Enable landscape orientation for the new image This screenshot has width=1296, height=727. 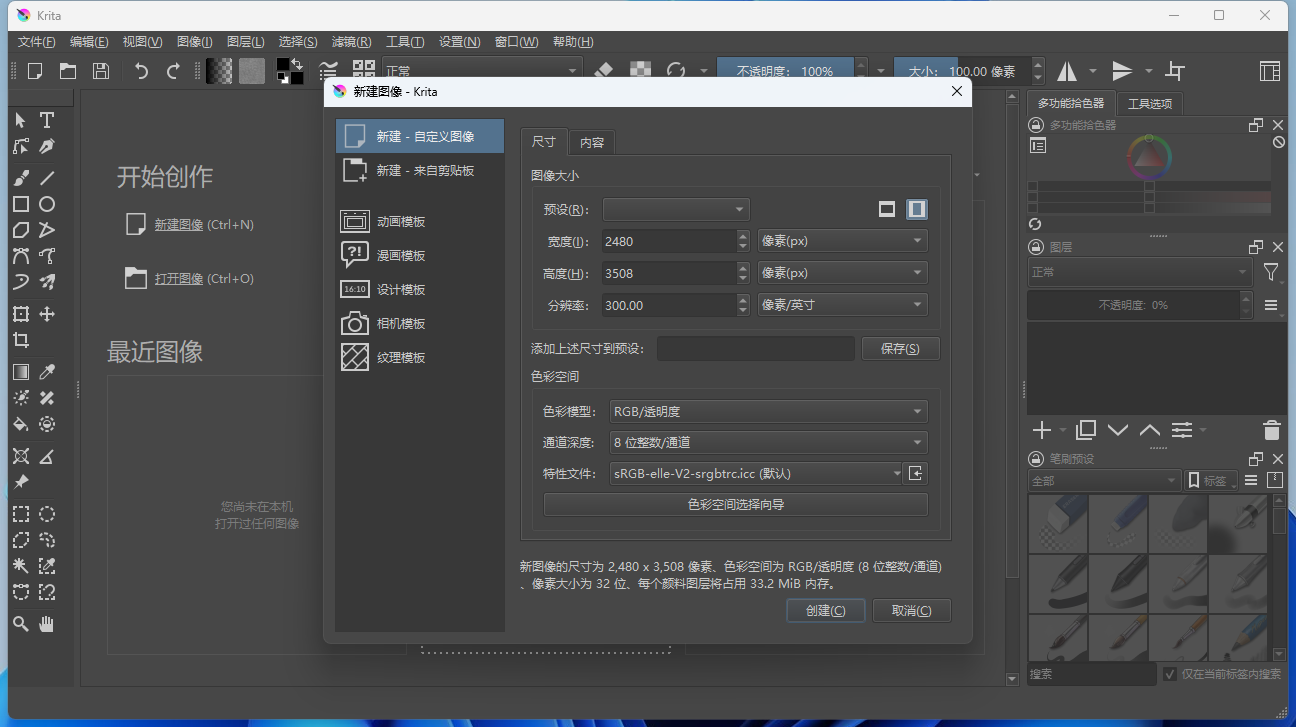point(887,209)
